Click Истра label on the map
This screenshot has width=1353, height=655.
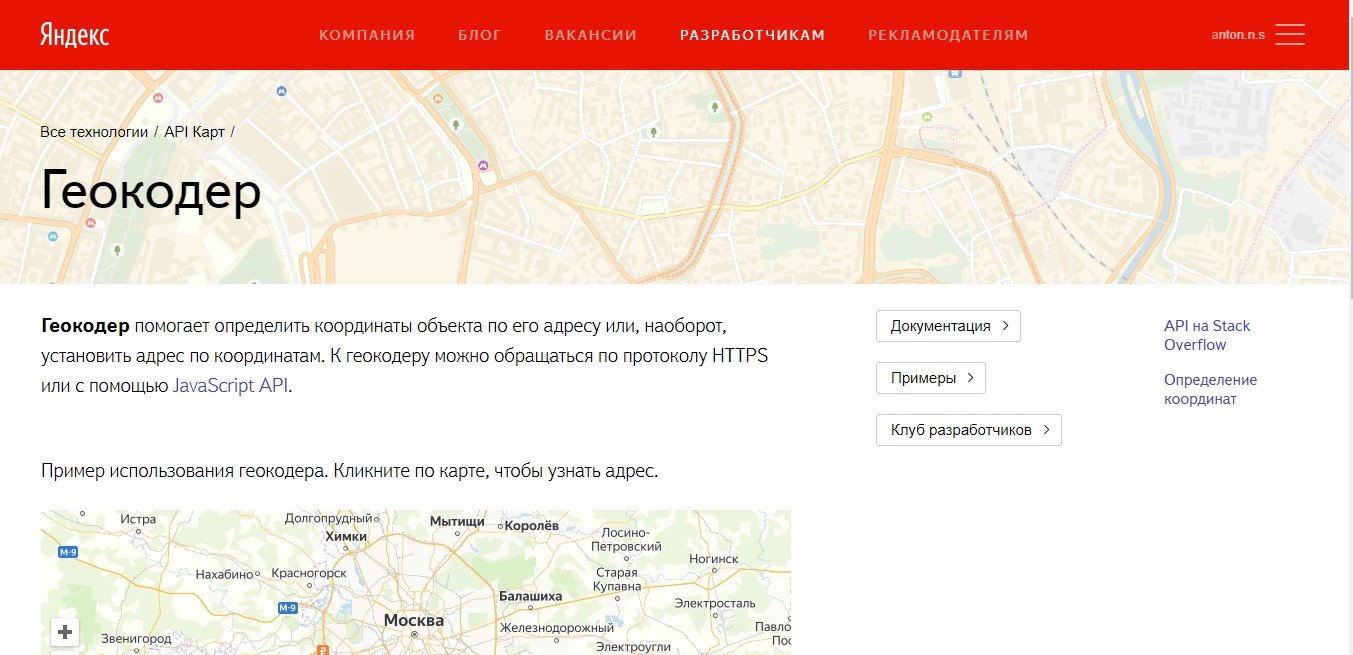(138, 520)
